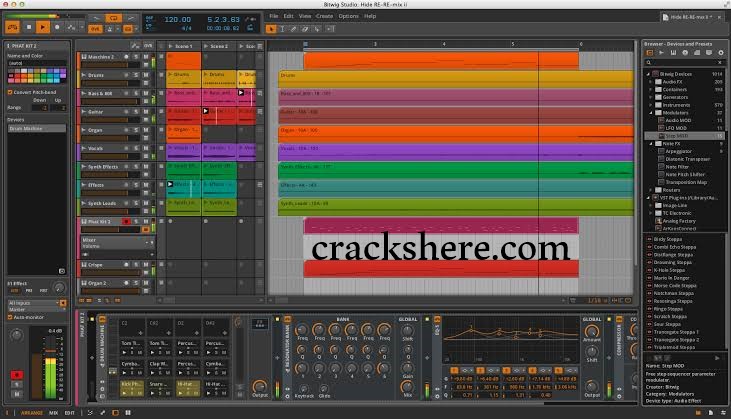Open the browser settings gear tab
The height and width of the screenshot is (419, 731).
click(721, 53)
